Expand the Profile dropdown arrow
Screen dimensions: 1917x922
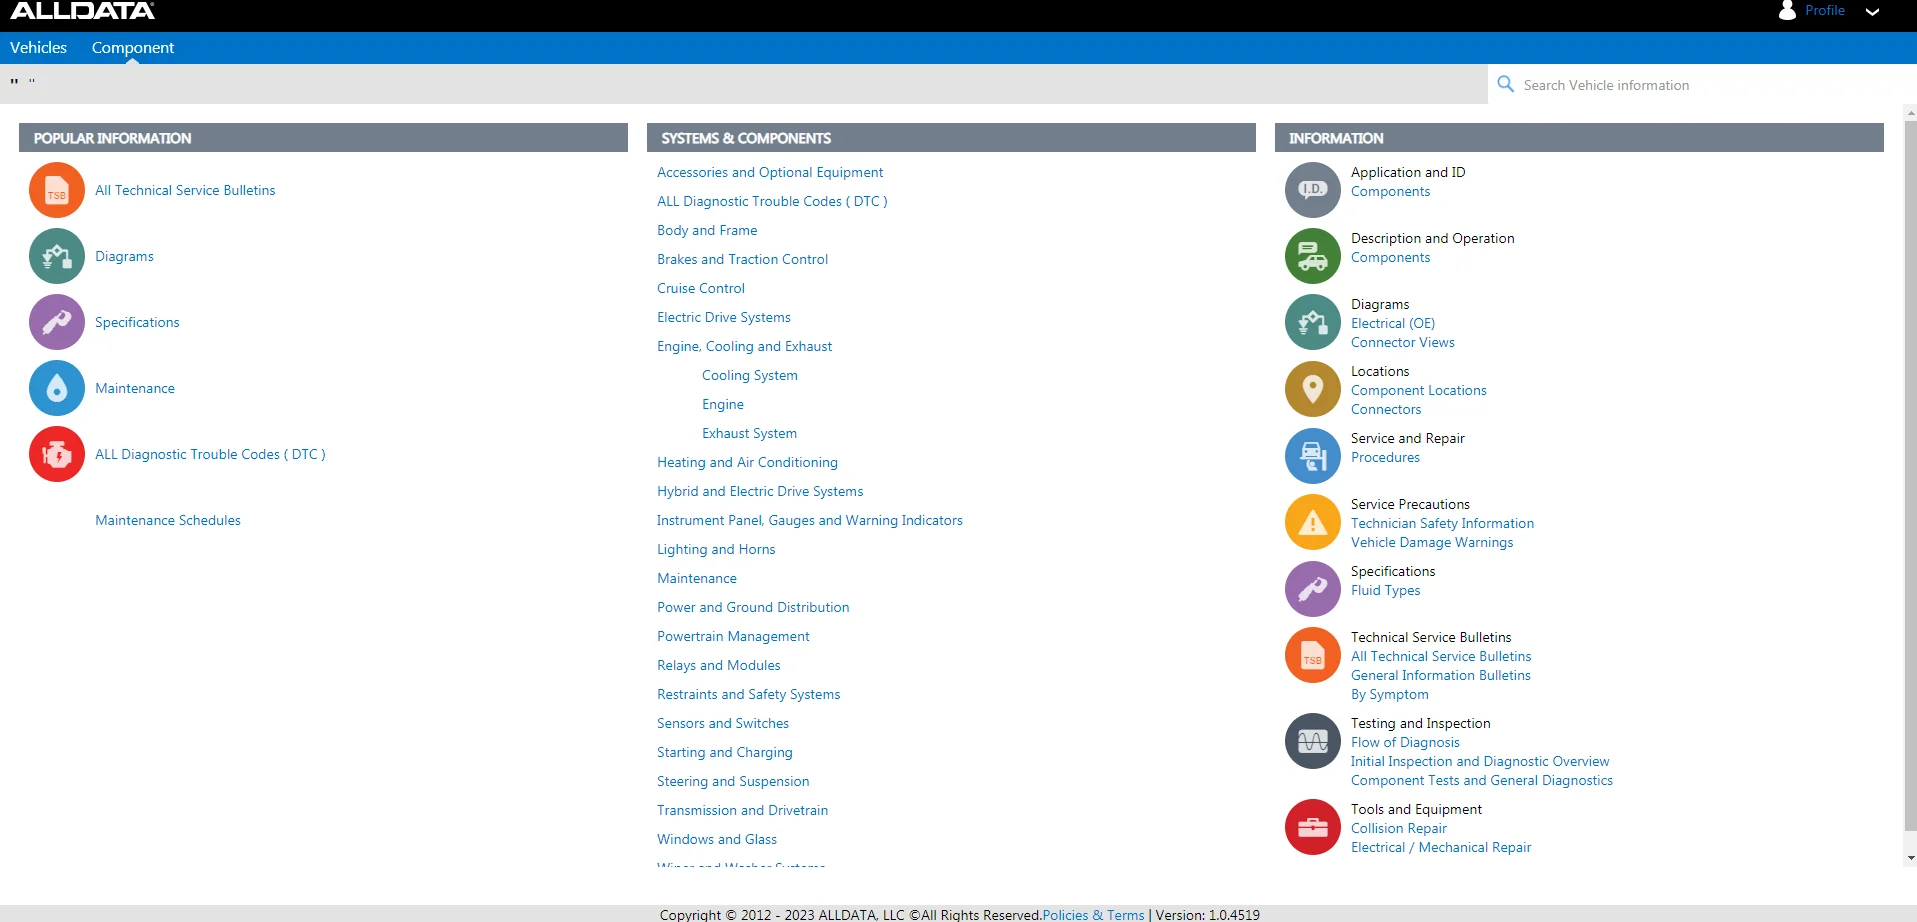1872,12
